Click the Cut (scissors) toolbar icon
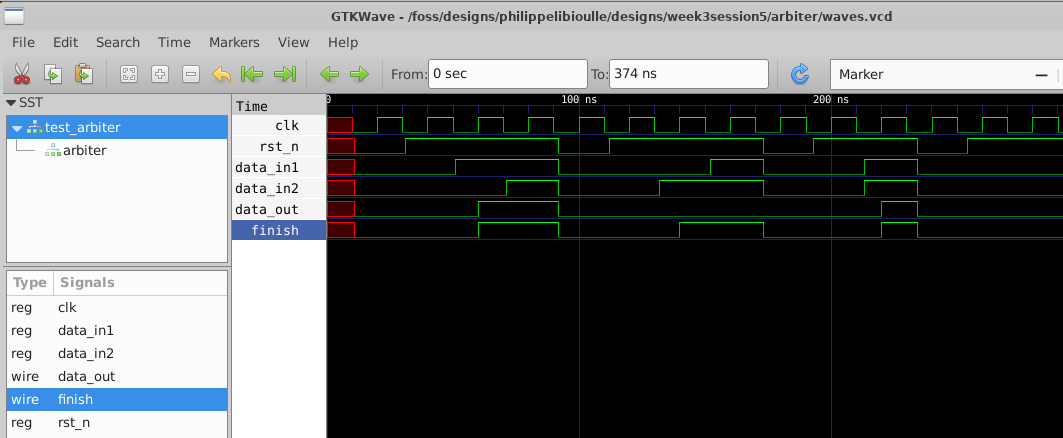Screen dimensions: 1063x438 pos(22,74)
